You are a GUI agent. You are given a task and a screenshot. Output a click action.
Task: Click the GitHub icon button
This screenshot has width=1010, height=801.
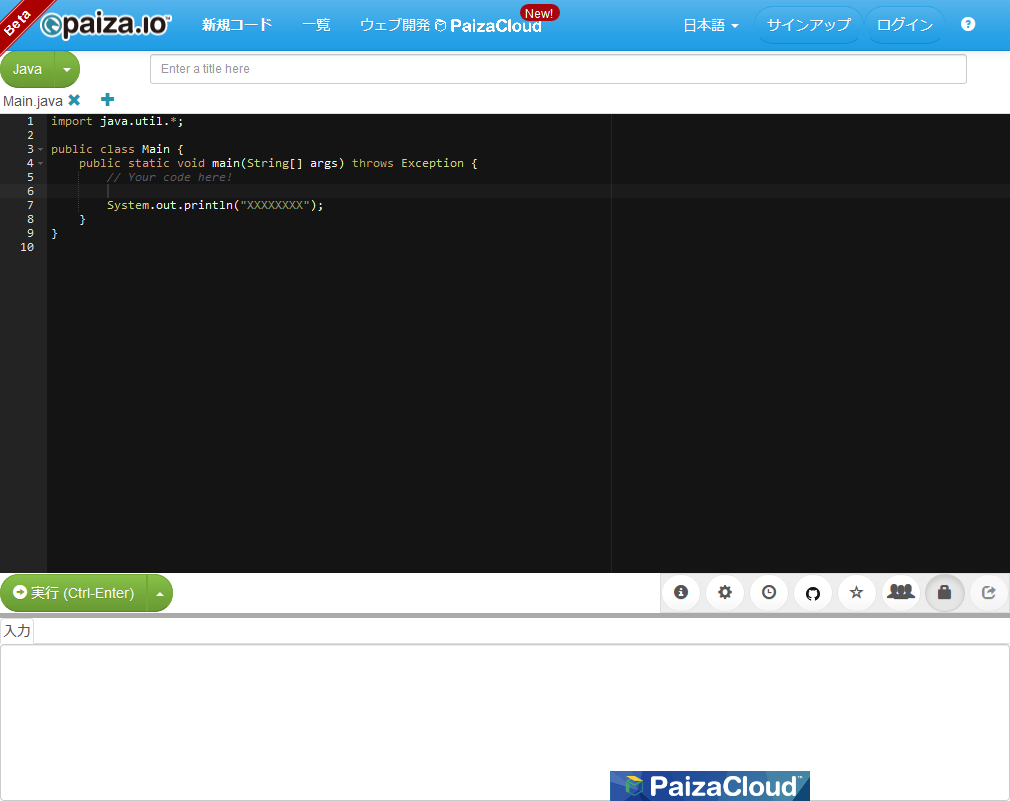(x=813, y=593)
